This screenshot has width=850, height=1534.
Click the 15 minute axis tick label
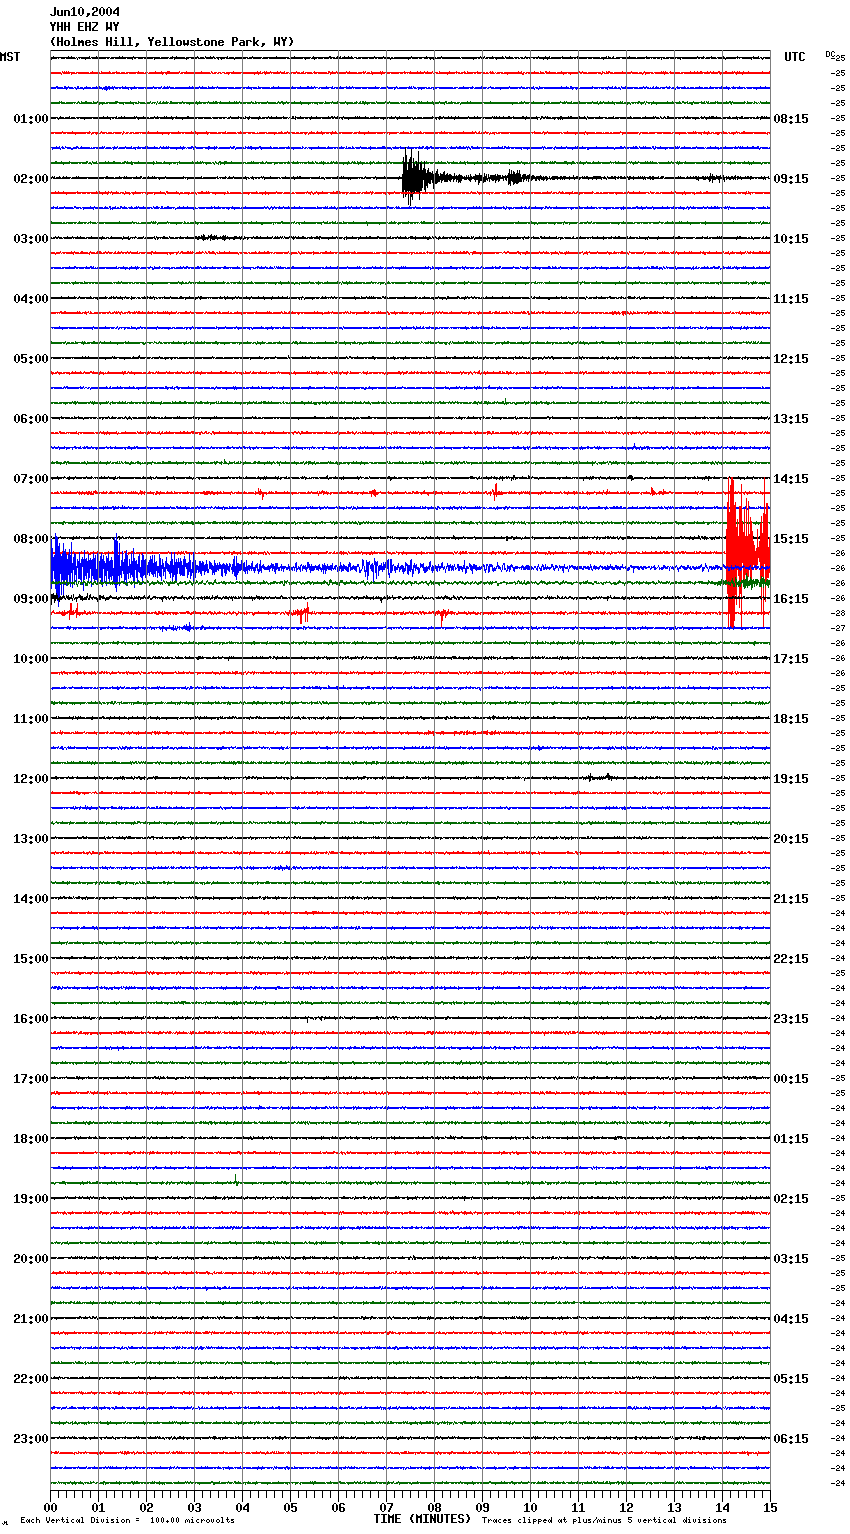(x=770, y=1507)
